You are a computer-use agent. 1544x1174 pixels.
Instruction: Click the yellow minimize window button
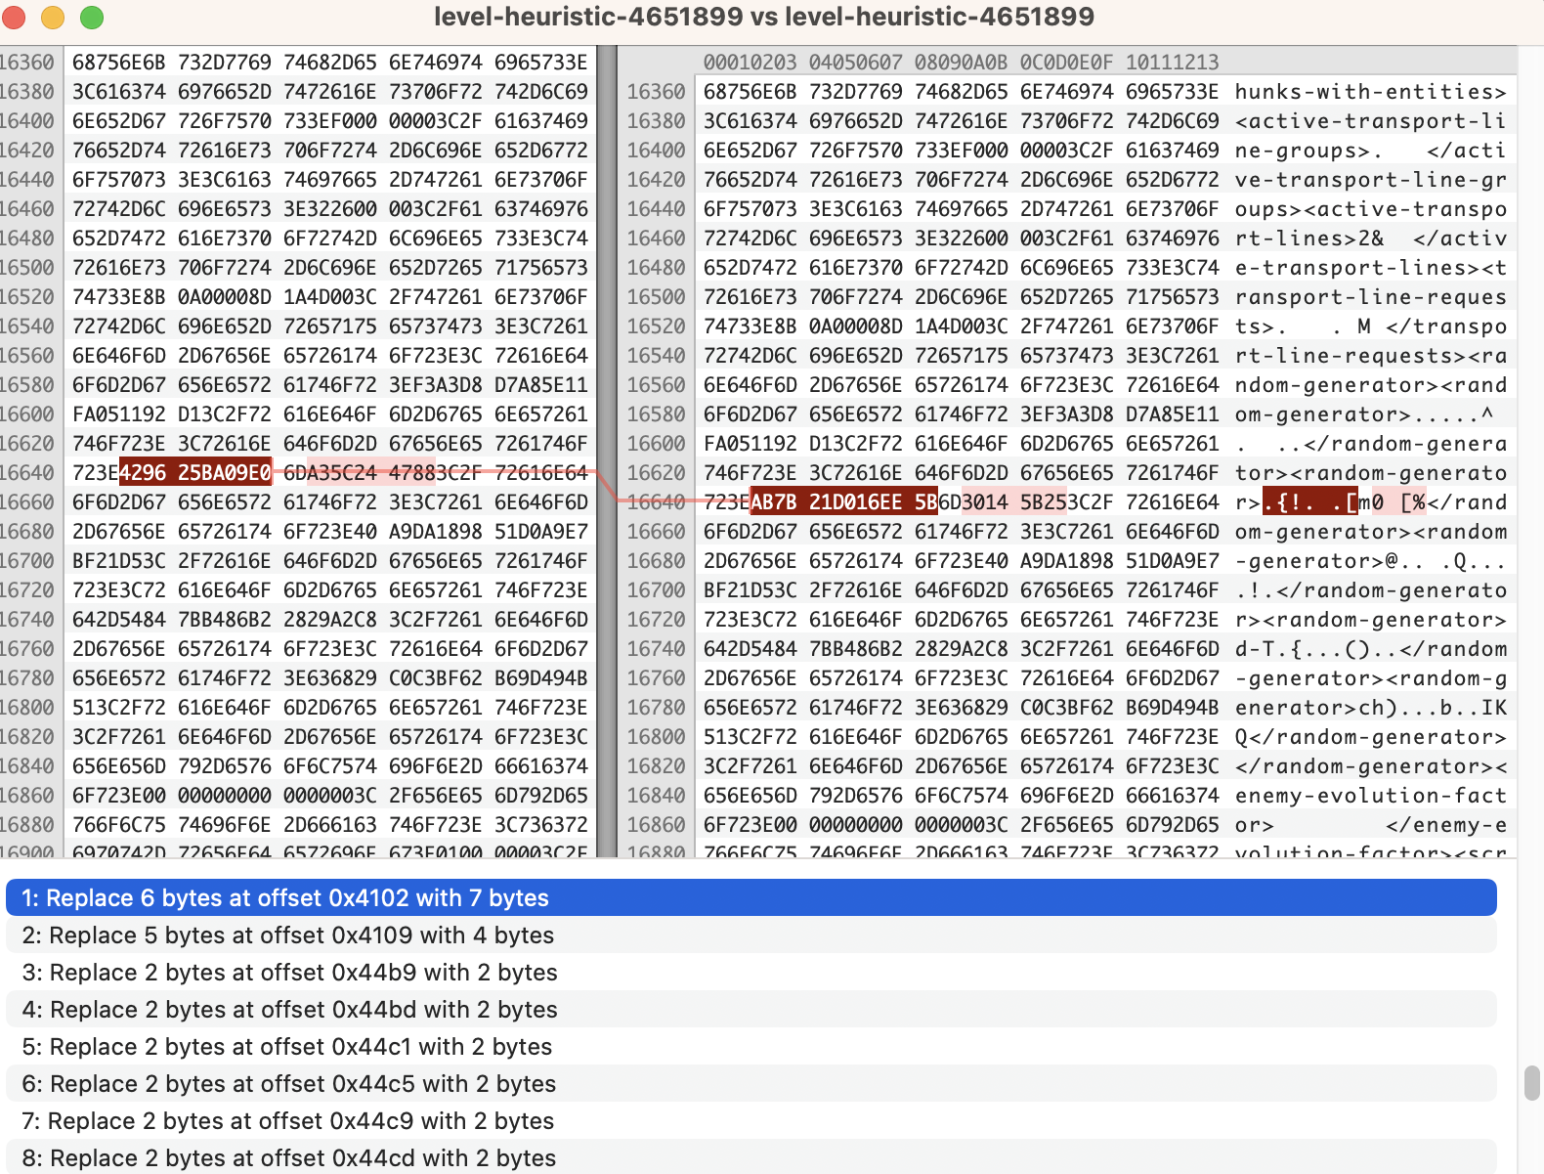53,17
